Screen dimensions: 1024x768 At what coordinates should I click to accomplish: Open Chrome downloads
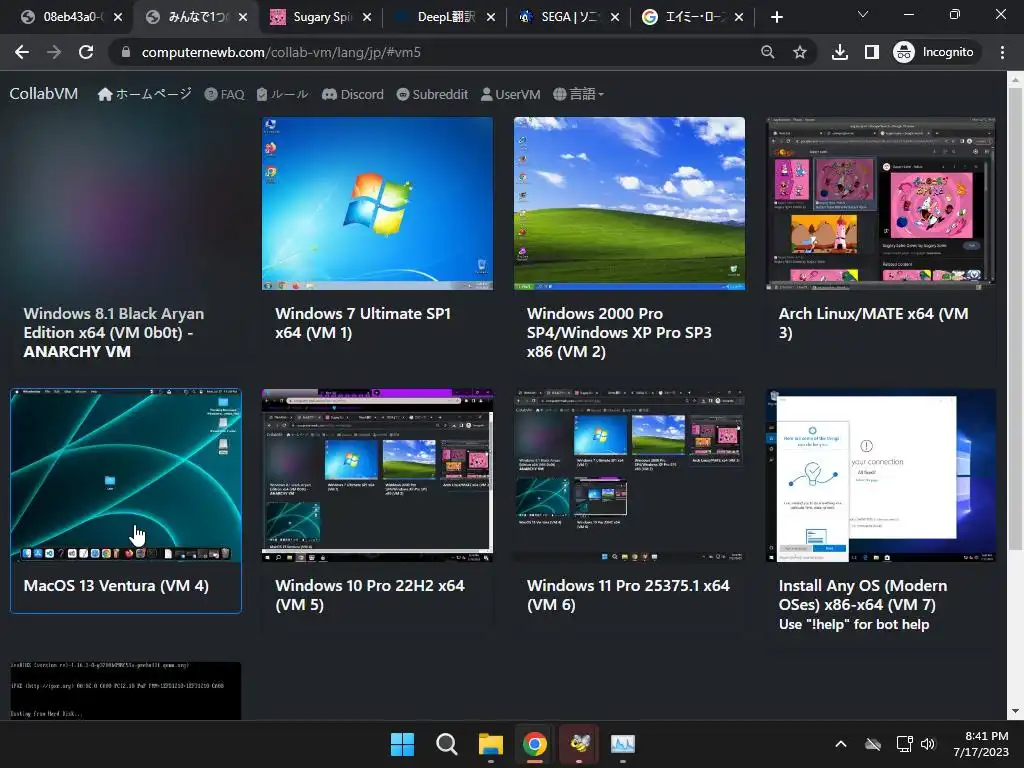(x=840, y=52)
